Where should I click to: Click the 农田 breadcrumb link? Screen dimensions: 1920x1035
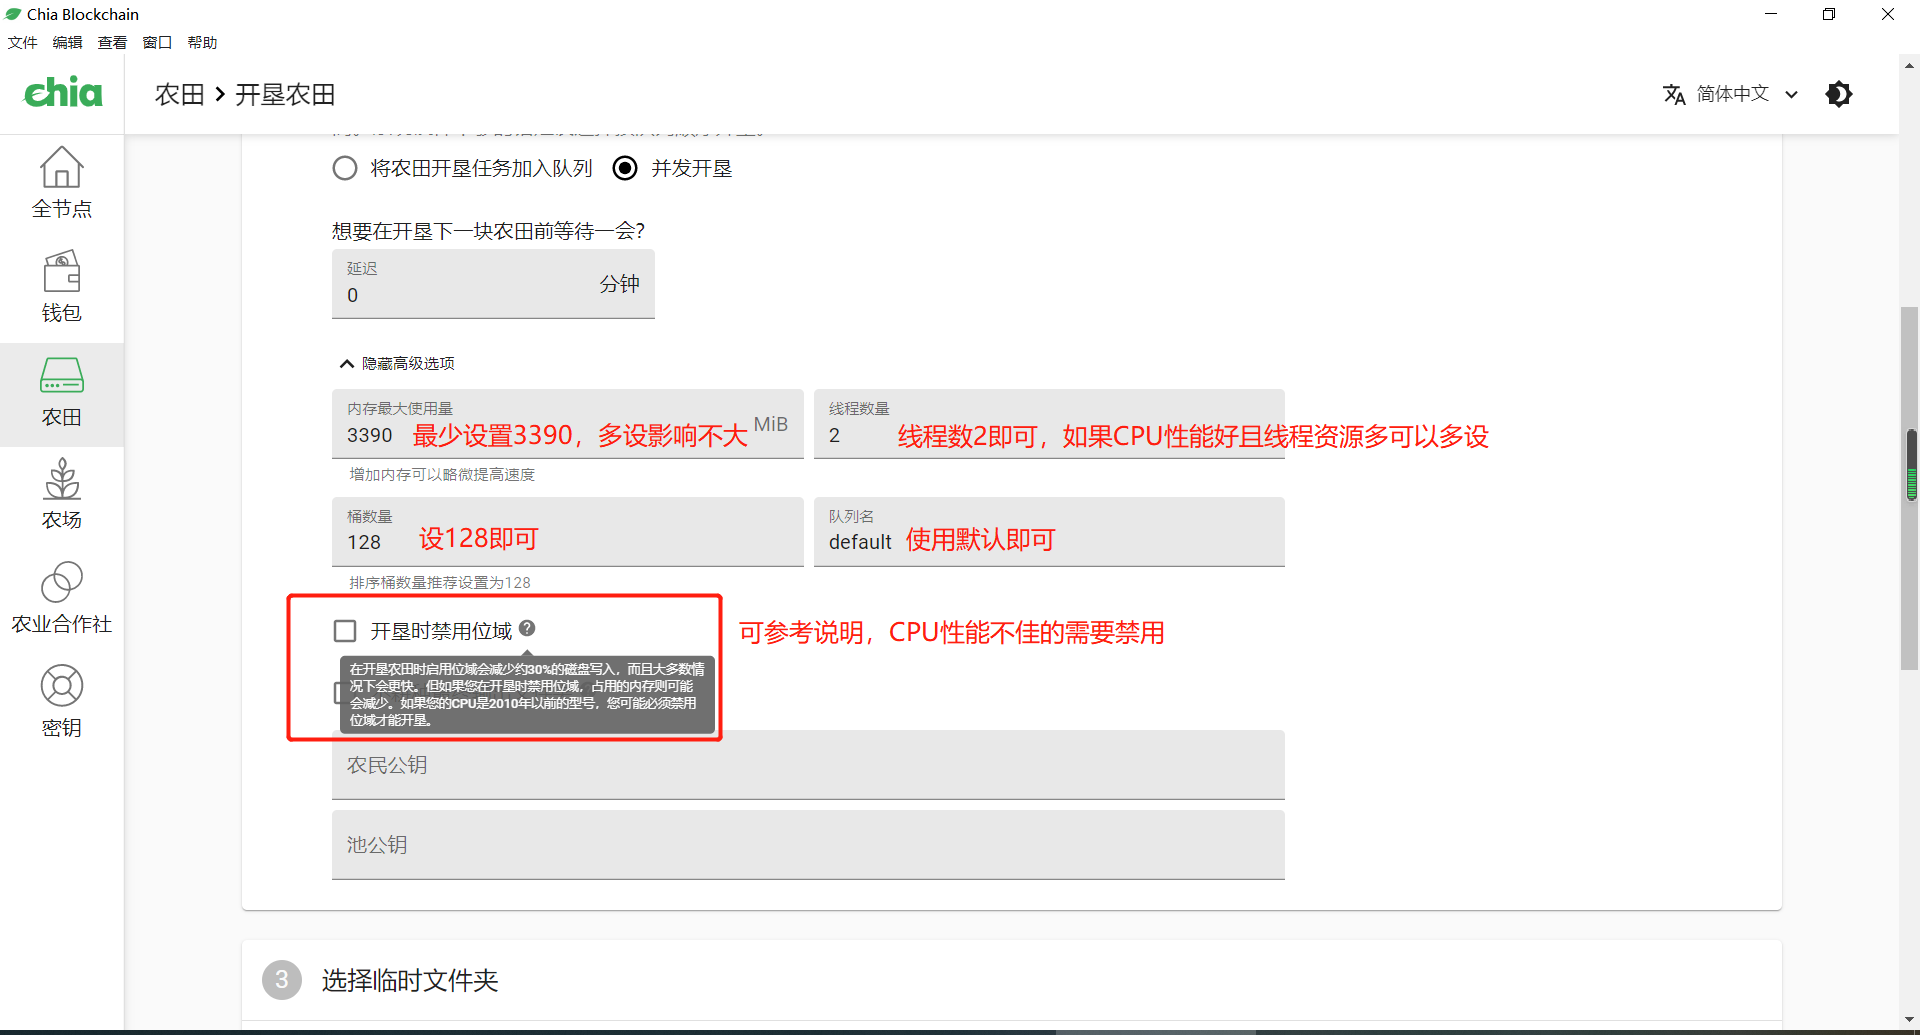point(179,94)
